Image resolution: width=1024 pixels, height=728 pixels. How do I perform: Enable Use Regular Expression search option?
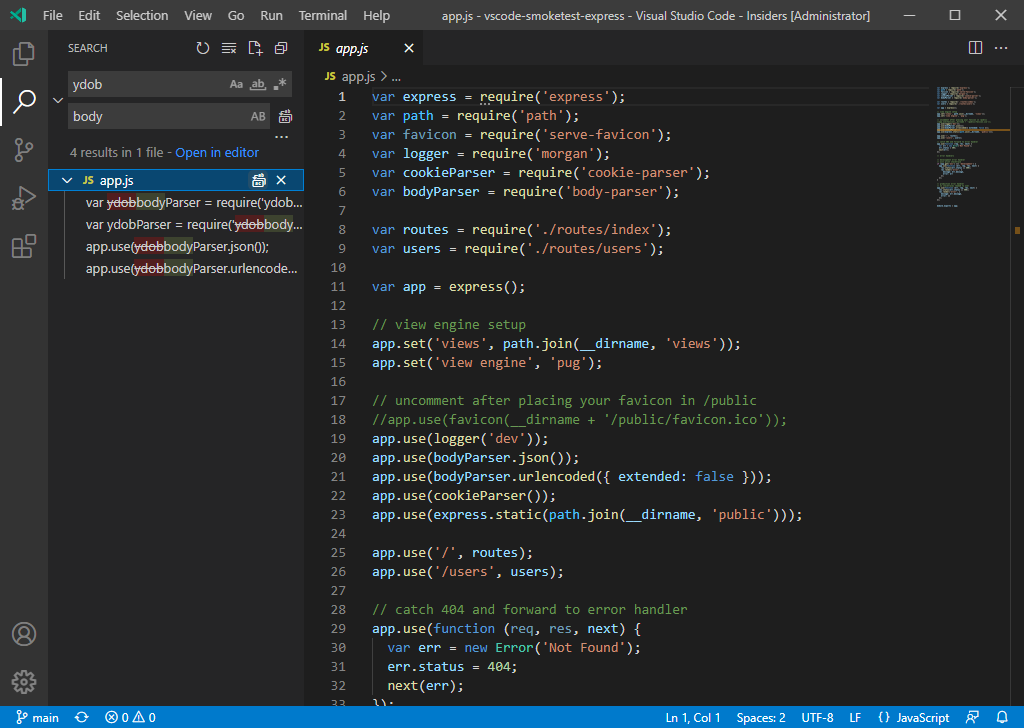(280, 84)
